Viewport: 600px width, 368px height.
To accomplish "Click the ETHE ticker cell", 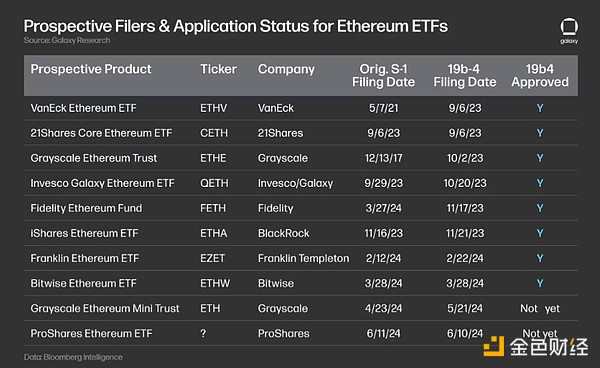I will tap(213, 158).
